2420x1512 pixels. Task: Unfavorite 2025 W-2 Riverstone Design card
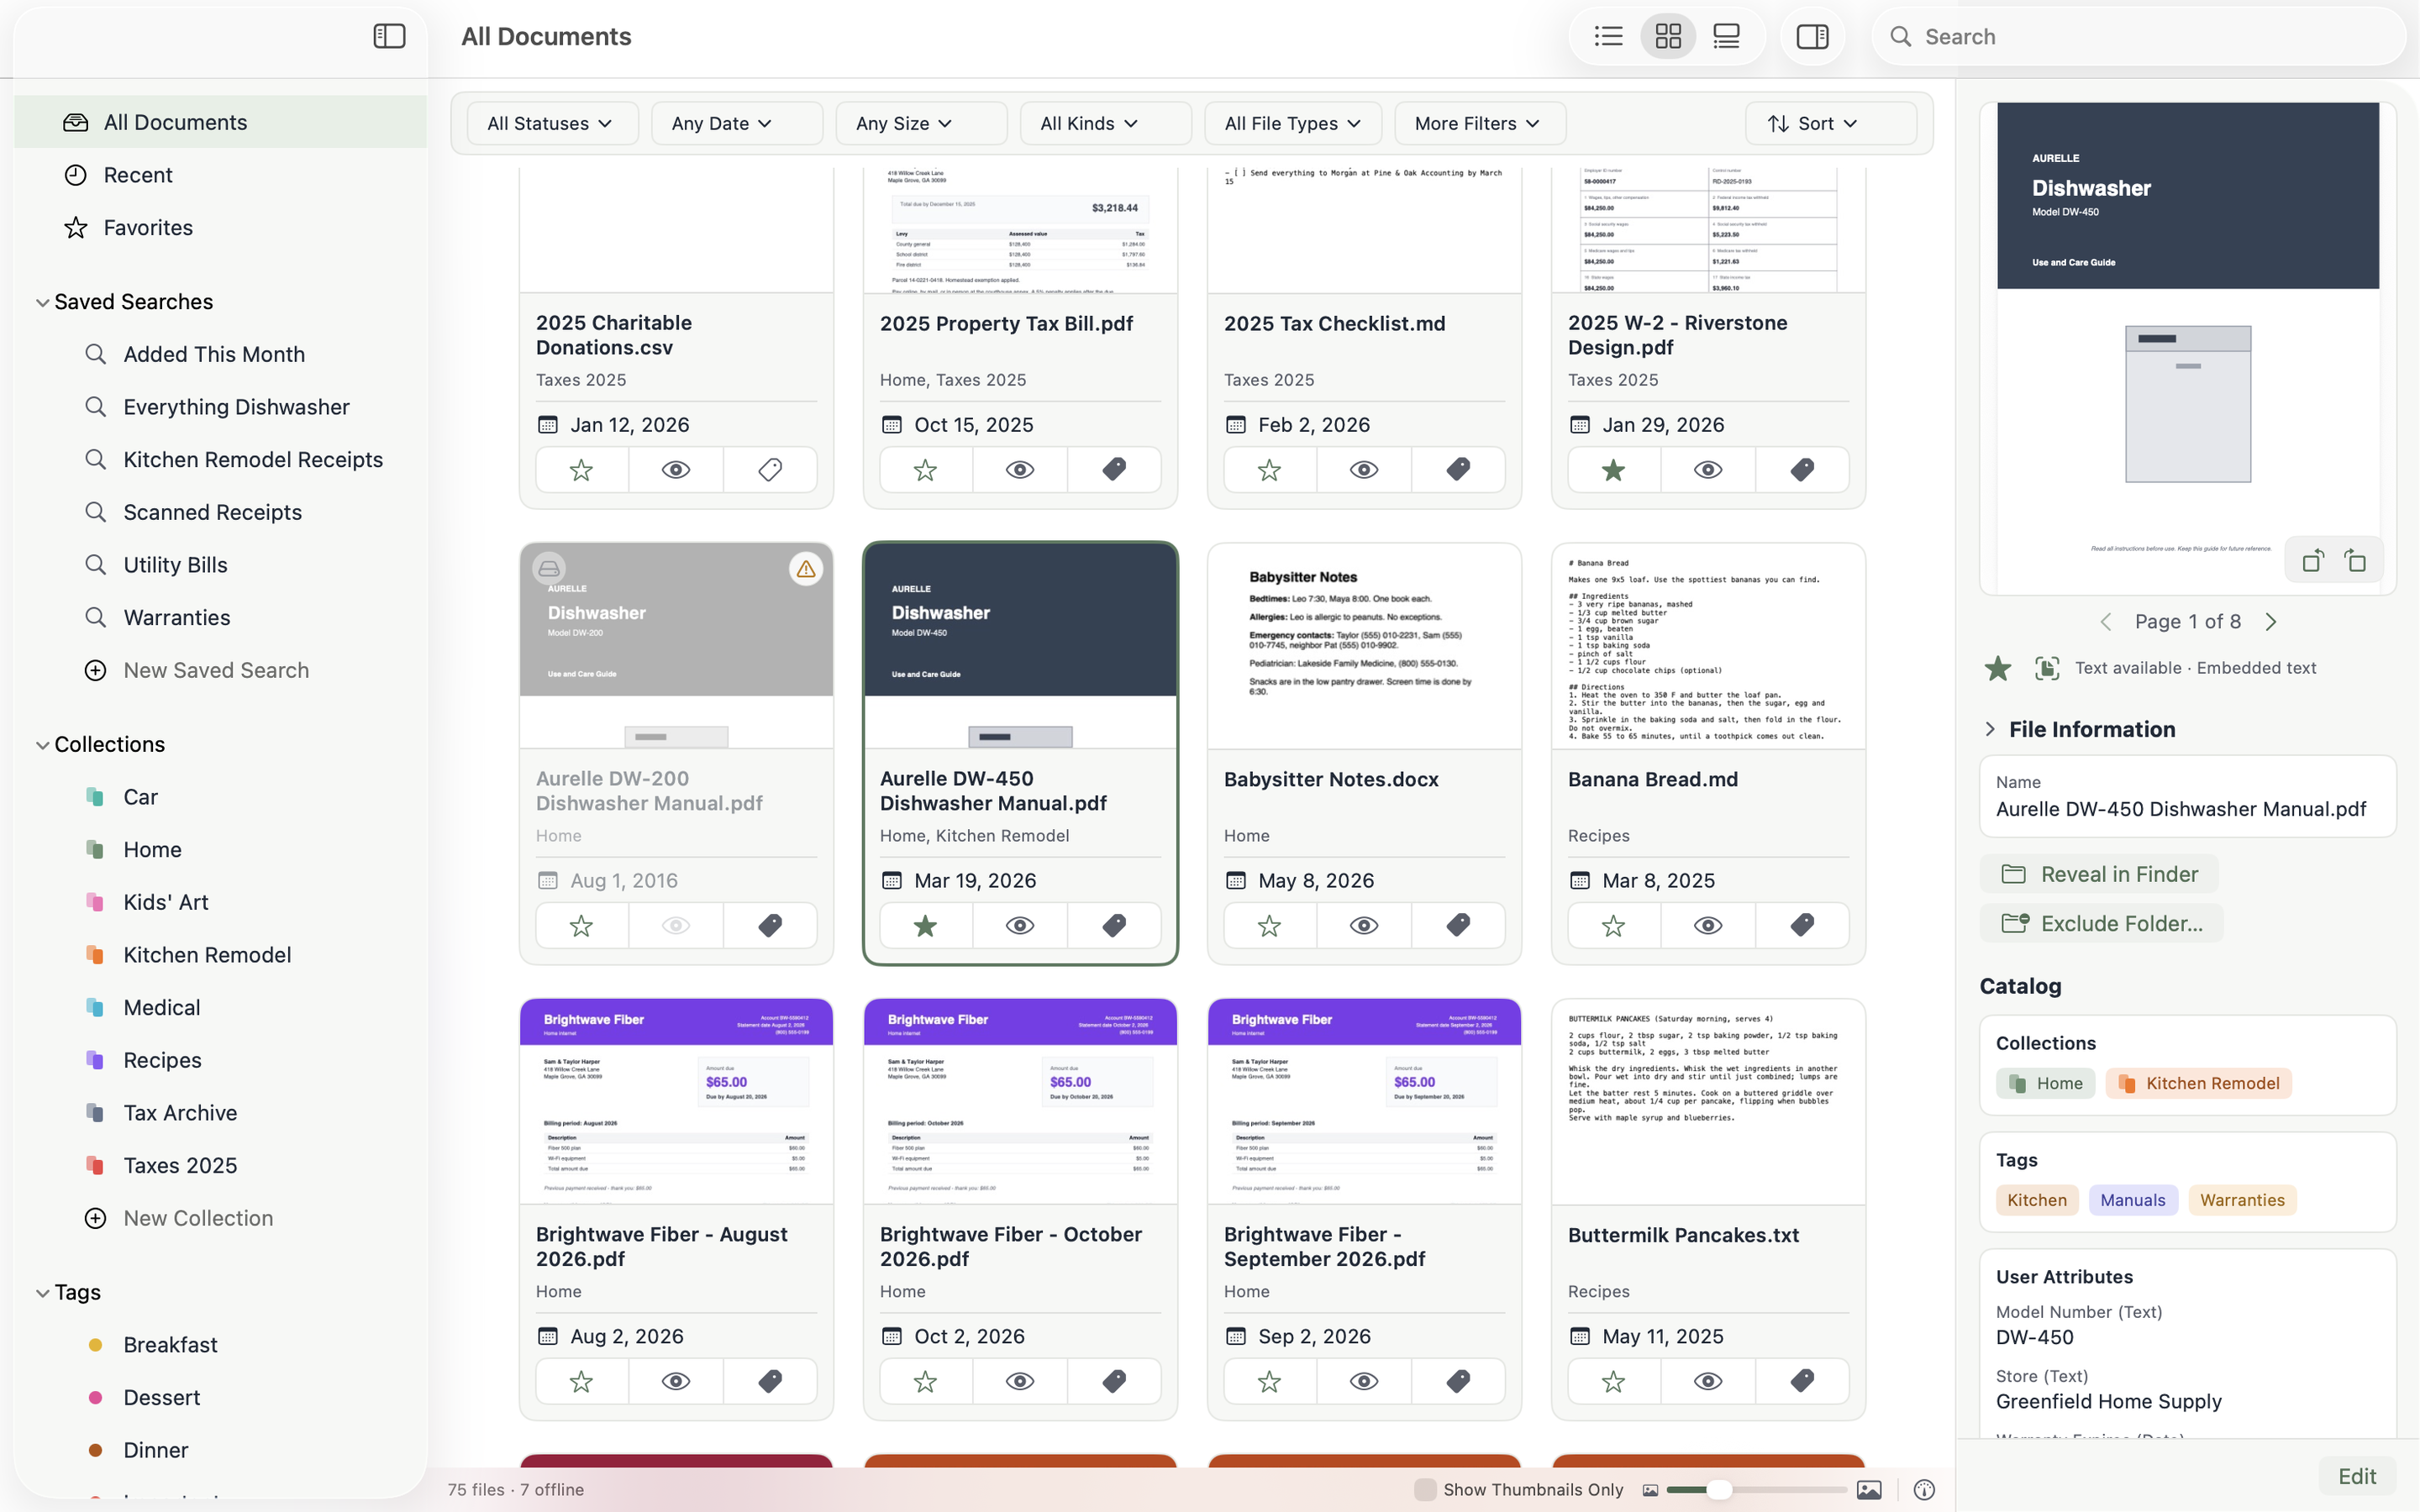coord(1613,469)
